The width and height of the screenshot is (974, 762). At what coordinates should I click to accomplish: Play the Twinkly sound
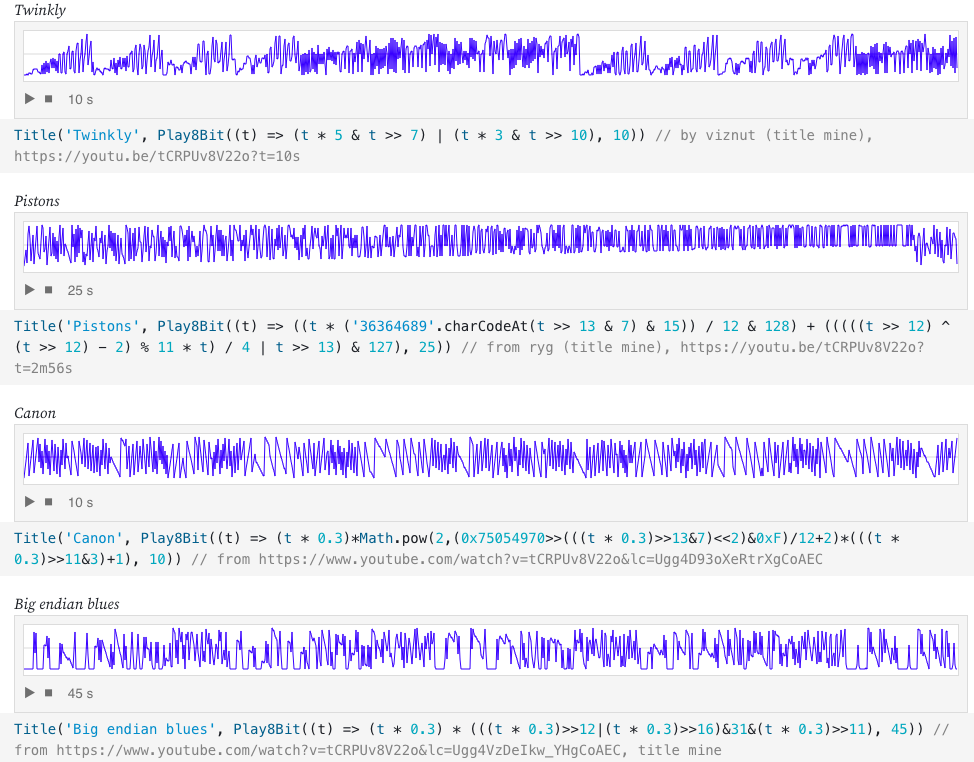tap(29, 99)
